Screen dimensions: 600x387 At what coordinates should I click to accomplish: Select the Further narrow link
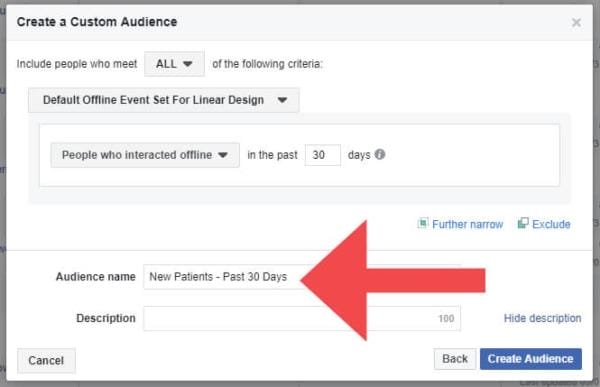[467, 224]
